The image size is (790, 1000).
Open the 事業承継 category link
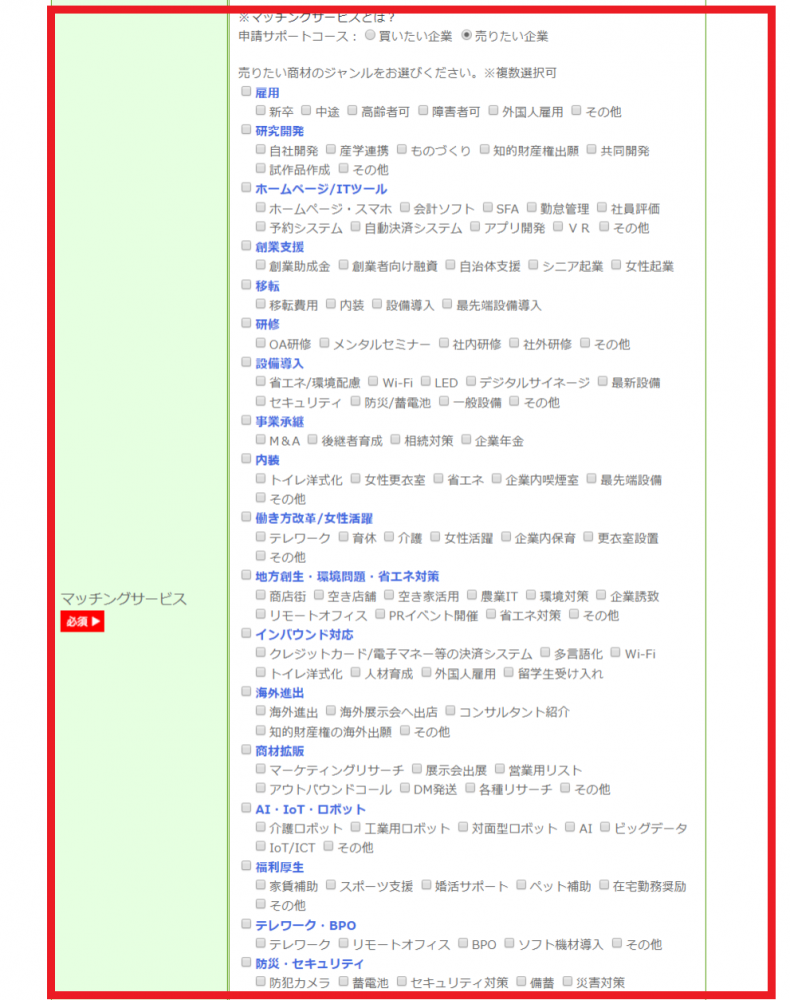pyautogui.click(x=279, y=422)
